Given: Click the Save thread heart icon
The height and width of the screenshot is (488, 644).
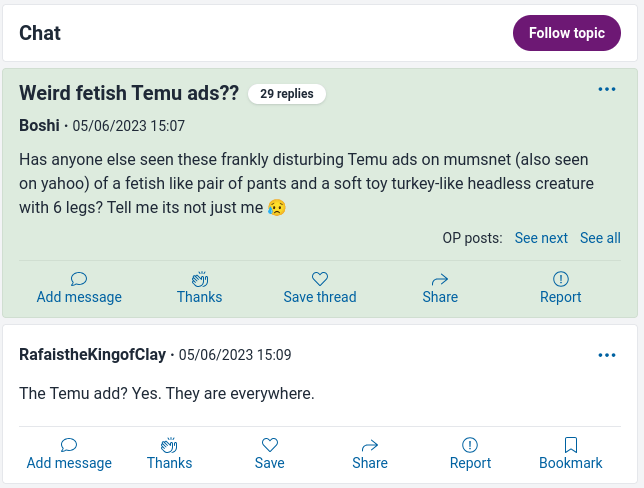Looking at the screenshot, I should pos(319,279).
